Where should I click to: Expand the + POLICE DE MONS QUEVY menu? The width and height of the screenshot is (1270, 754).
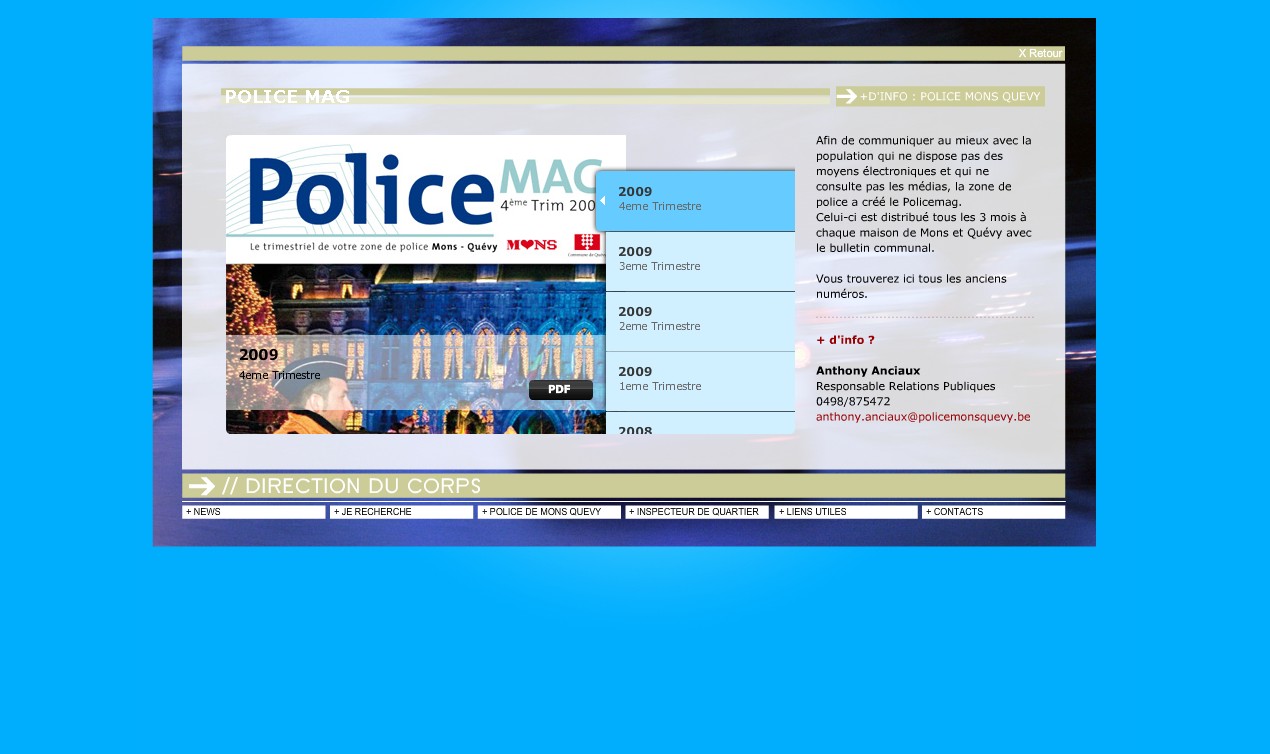click(x=549, y=512)
